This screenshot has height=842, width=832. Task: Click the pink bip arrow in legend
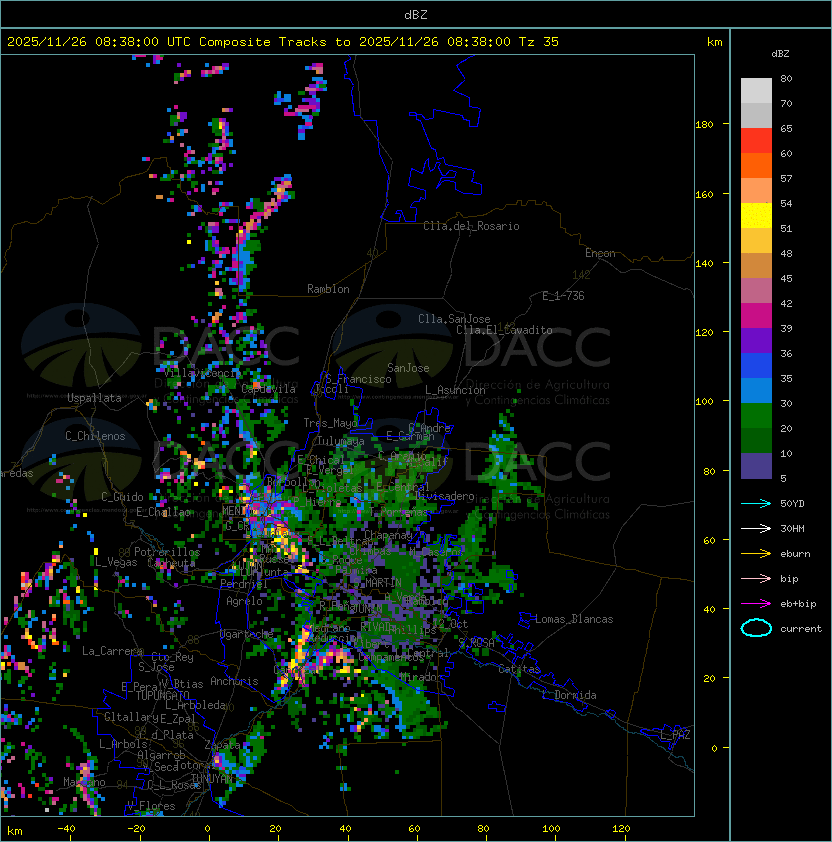coord(756,578)
